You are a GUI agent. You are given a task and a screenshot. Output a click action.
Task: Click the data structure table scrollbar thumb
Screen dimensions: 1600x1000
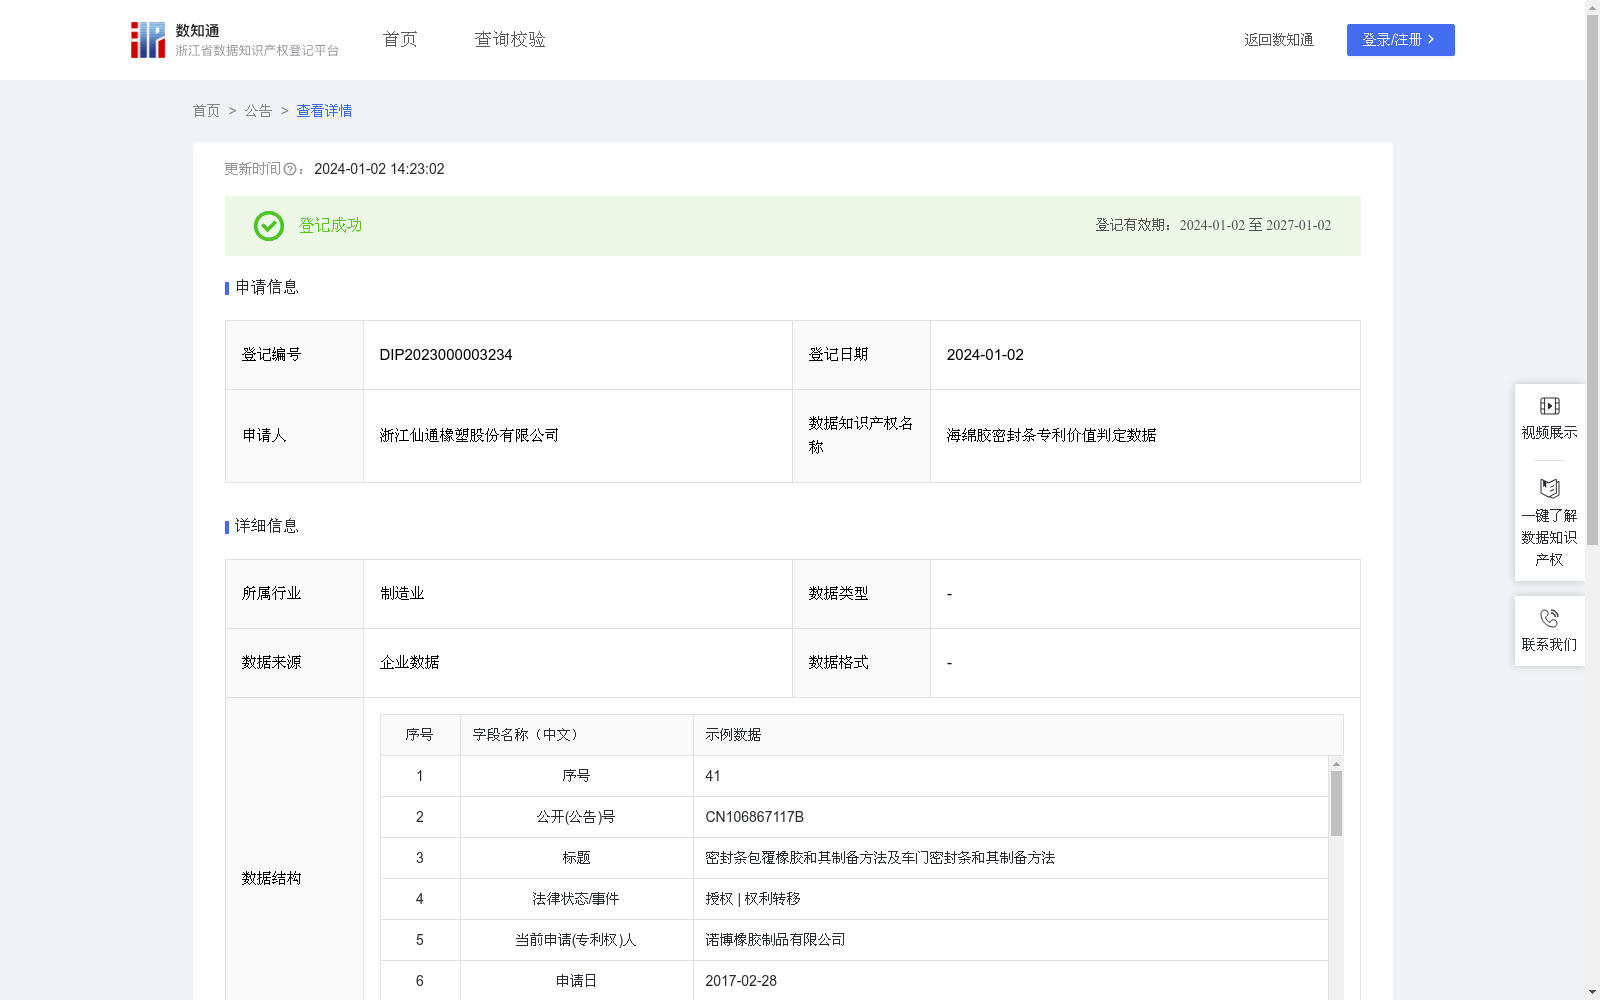click(x=1336, y=803)
